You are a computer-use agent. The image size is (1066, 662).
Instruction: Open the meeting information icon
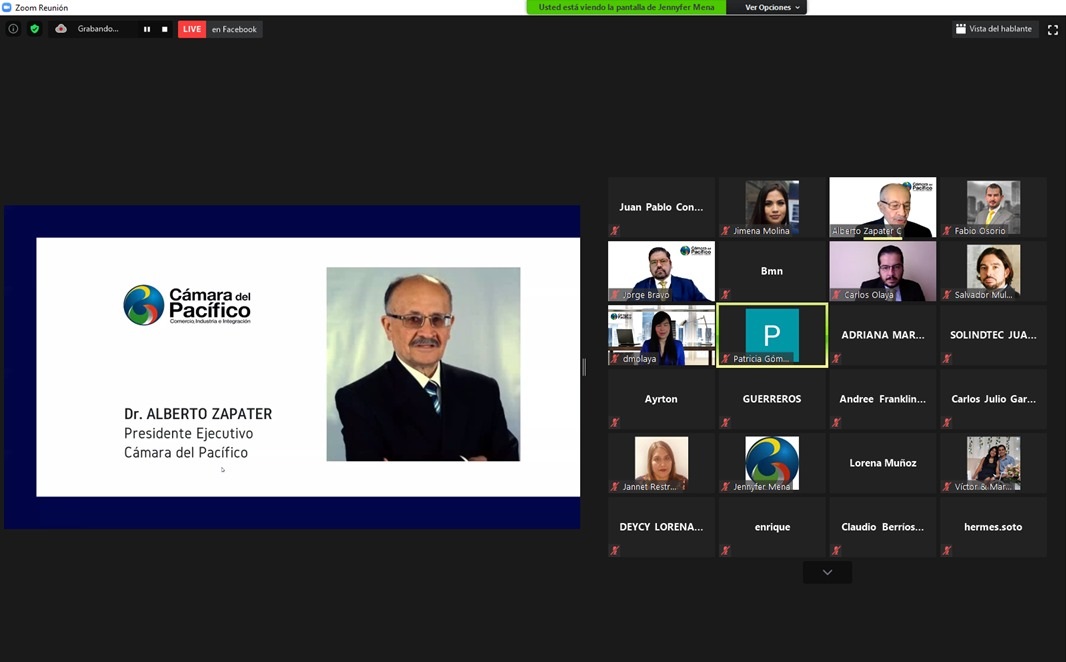(13, 29)
